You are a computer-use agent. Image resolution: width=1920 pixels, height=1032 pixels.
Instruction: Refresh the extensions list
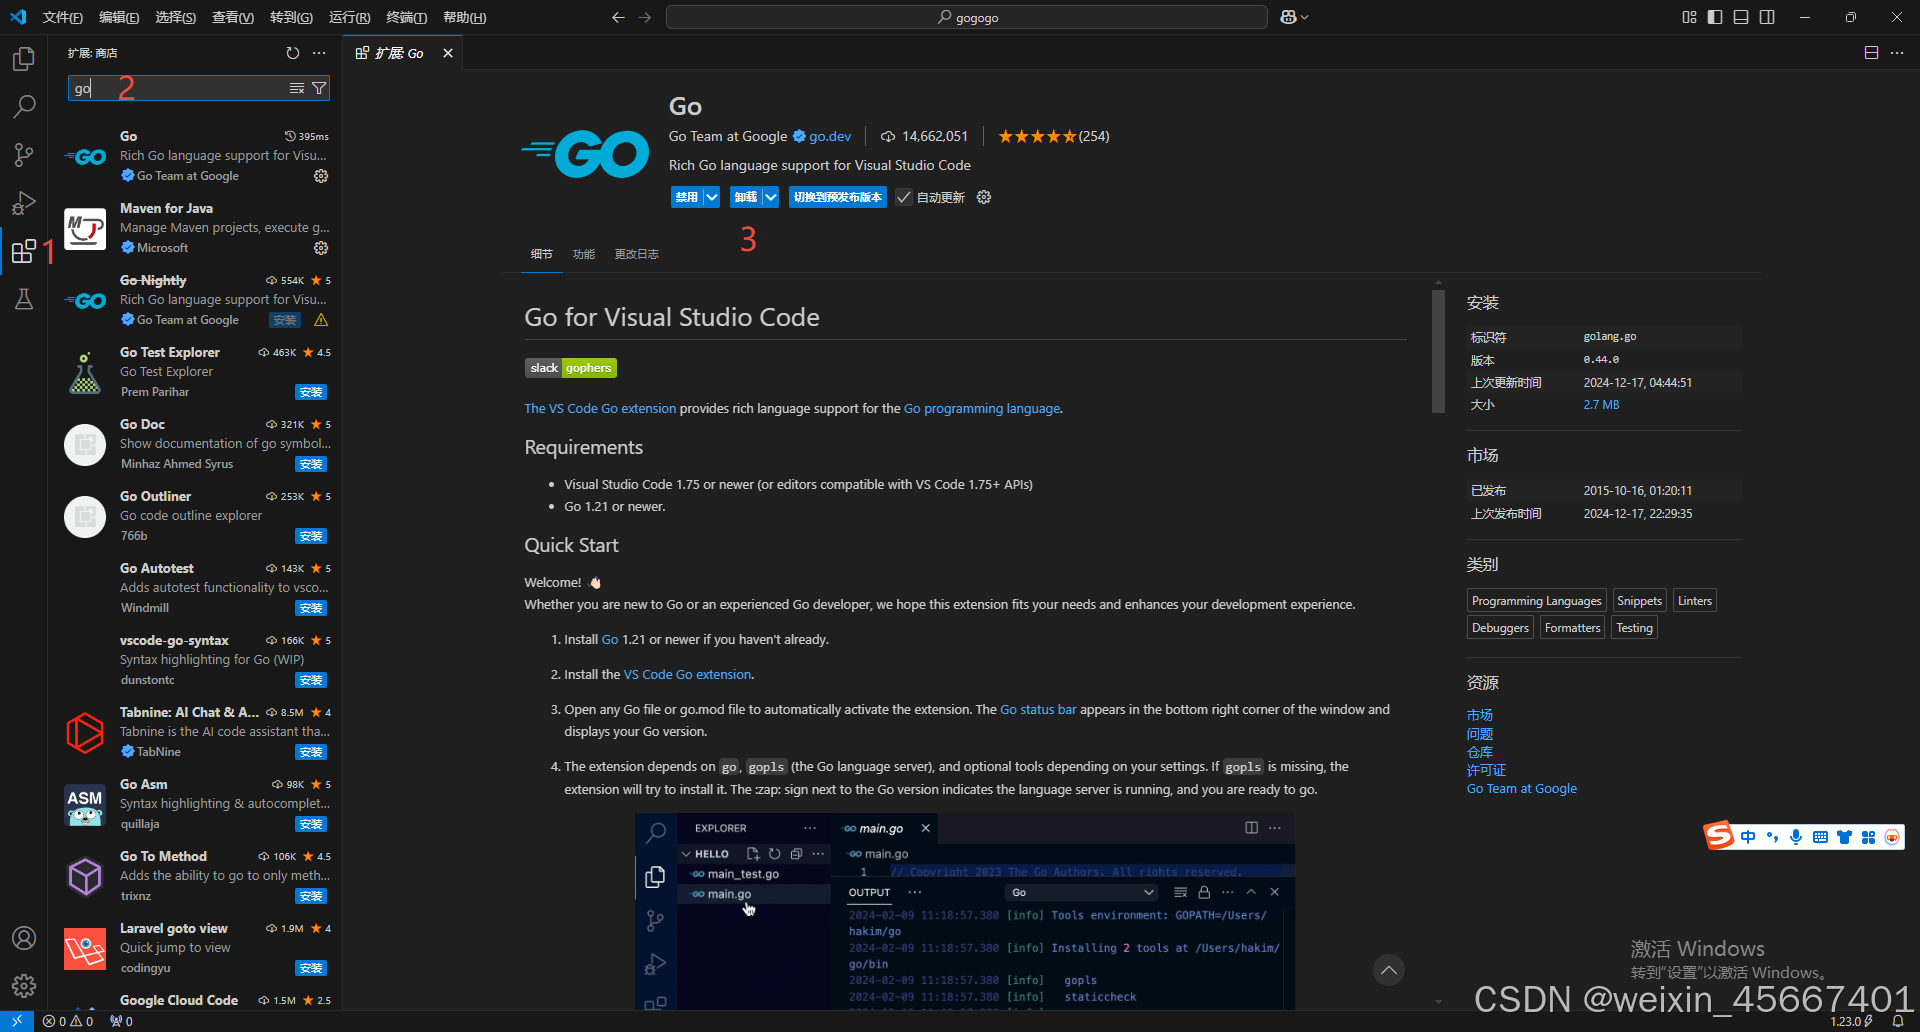tap(292, 53)
